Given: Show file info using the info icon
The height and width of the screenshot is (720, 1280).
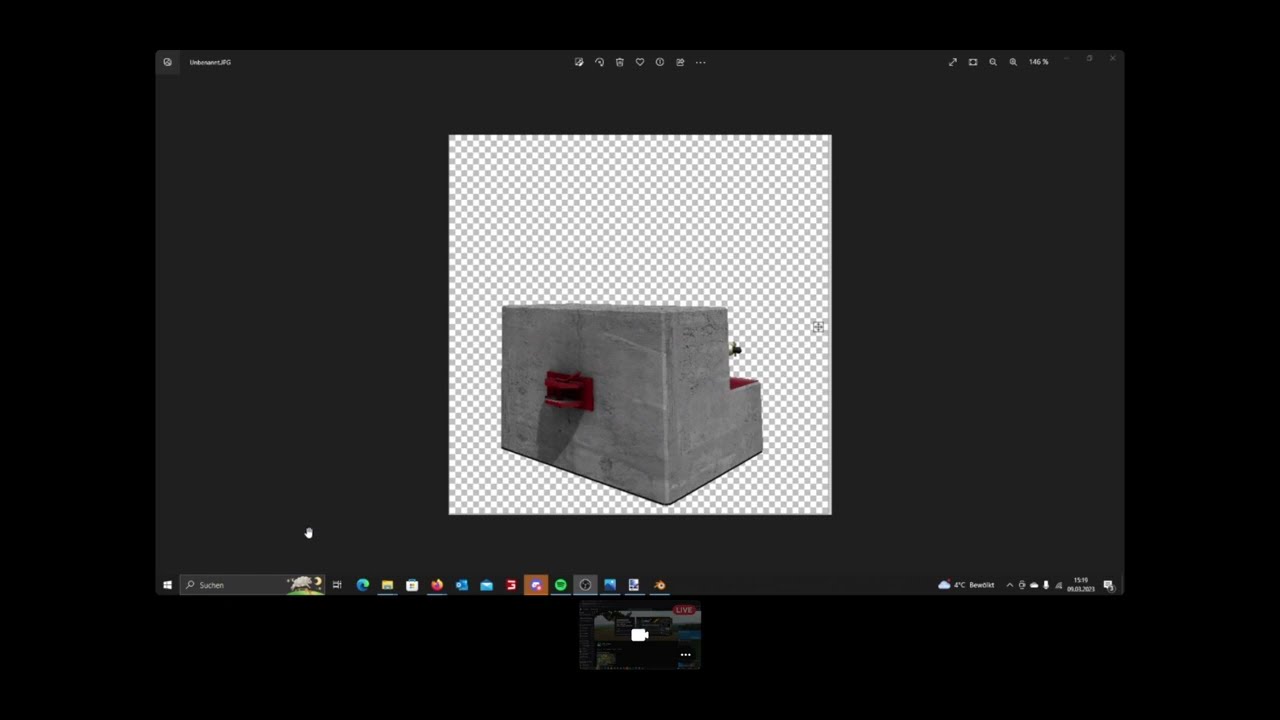Looking at the screenshot, I should coord(660,62).
